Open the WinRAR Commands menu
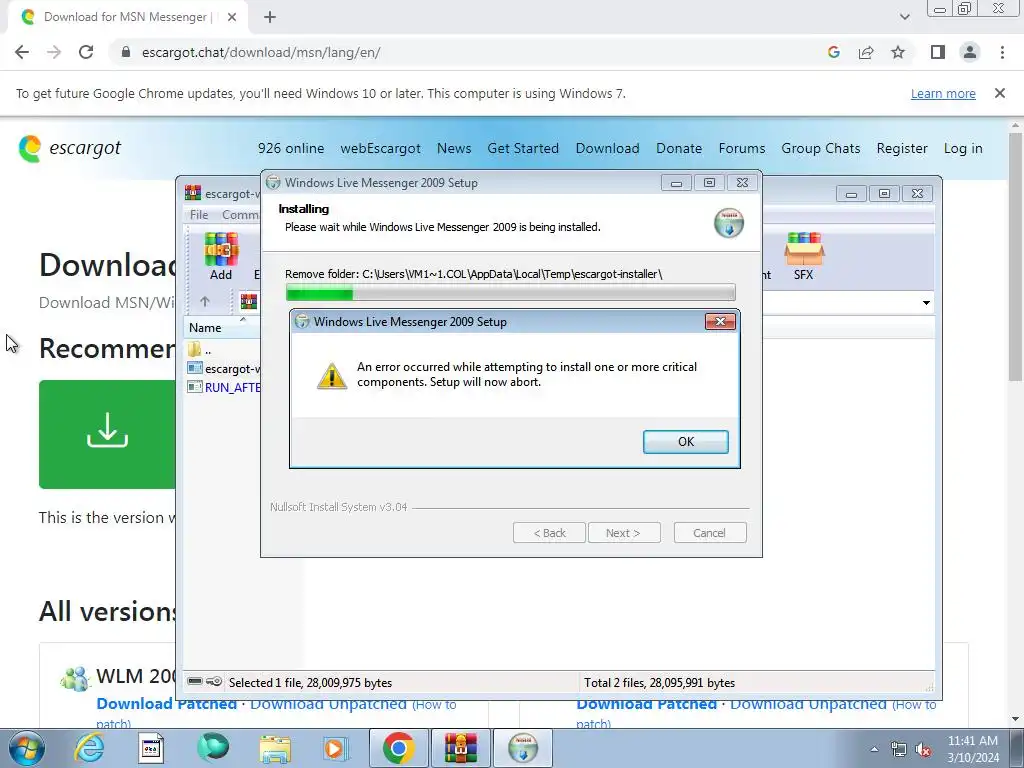The image size is (1024, 768). click(x=240, y=214)
